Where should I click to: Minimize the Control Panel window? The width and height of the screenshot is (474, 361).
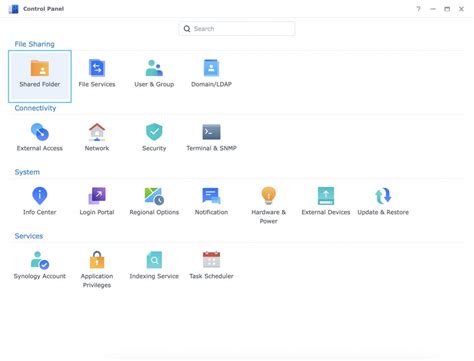pyautogui.click(x=433, y=9)
